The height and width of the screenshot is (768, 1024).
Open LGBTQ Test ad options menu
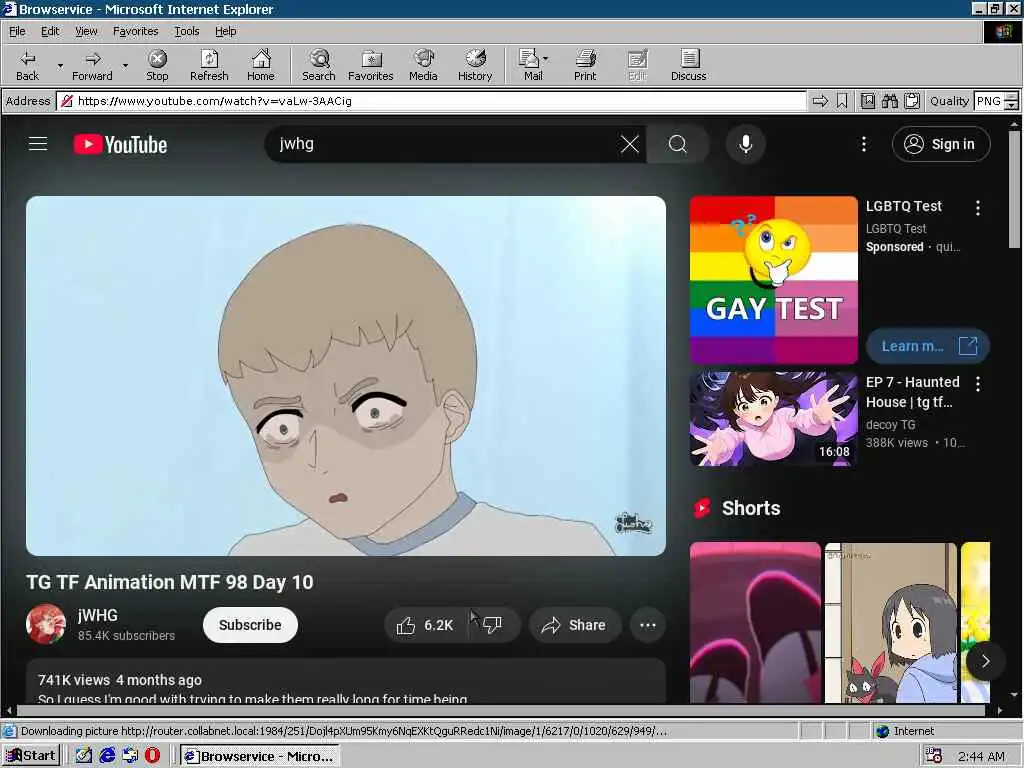pos(978,208)
